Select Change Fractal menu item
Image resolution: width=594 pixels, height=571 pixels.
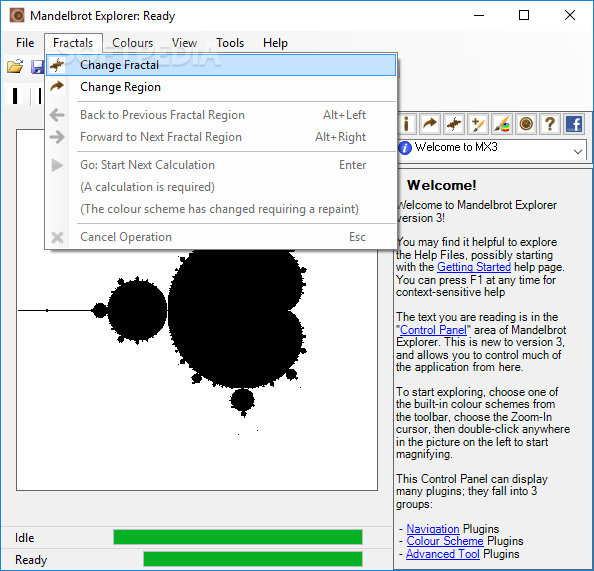[x=221, y=65]
